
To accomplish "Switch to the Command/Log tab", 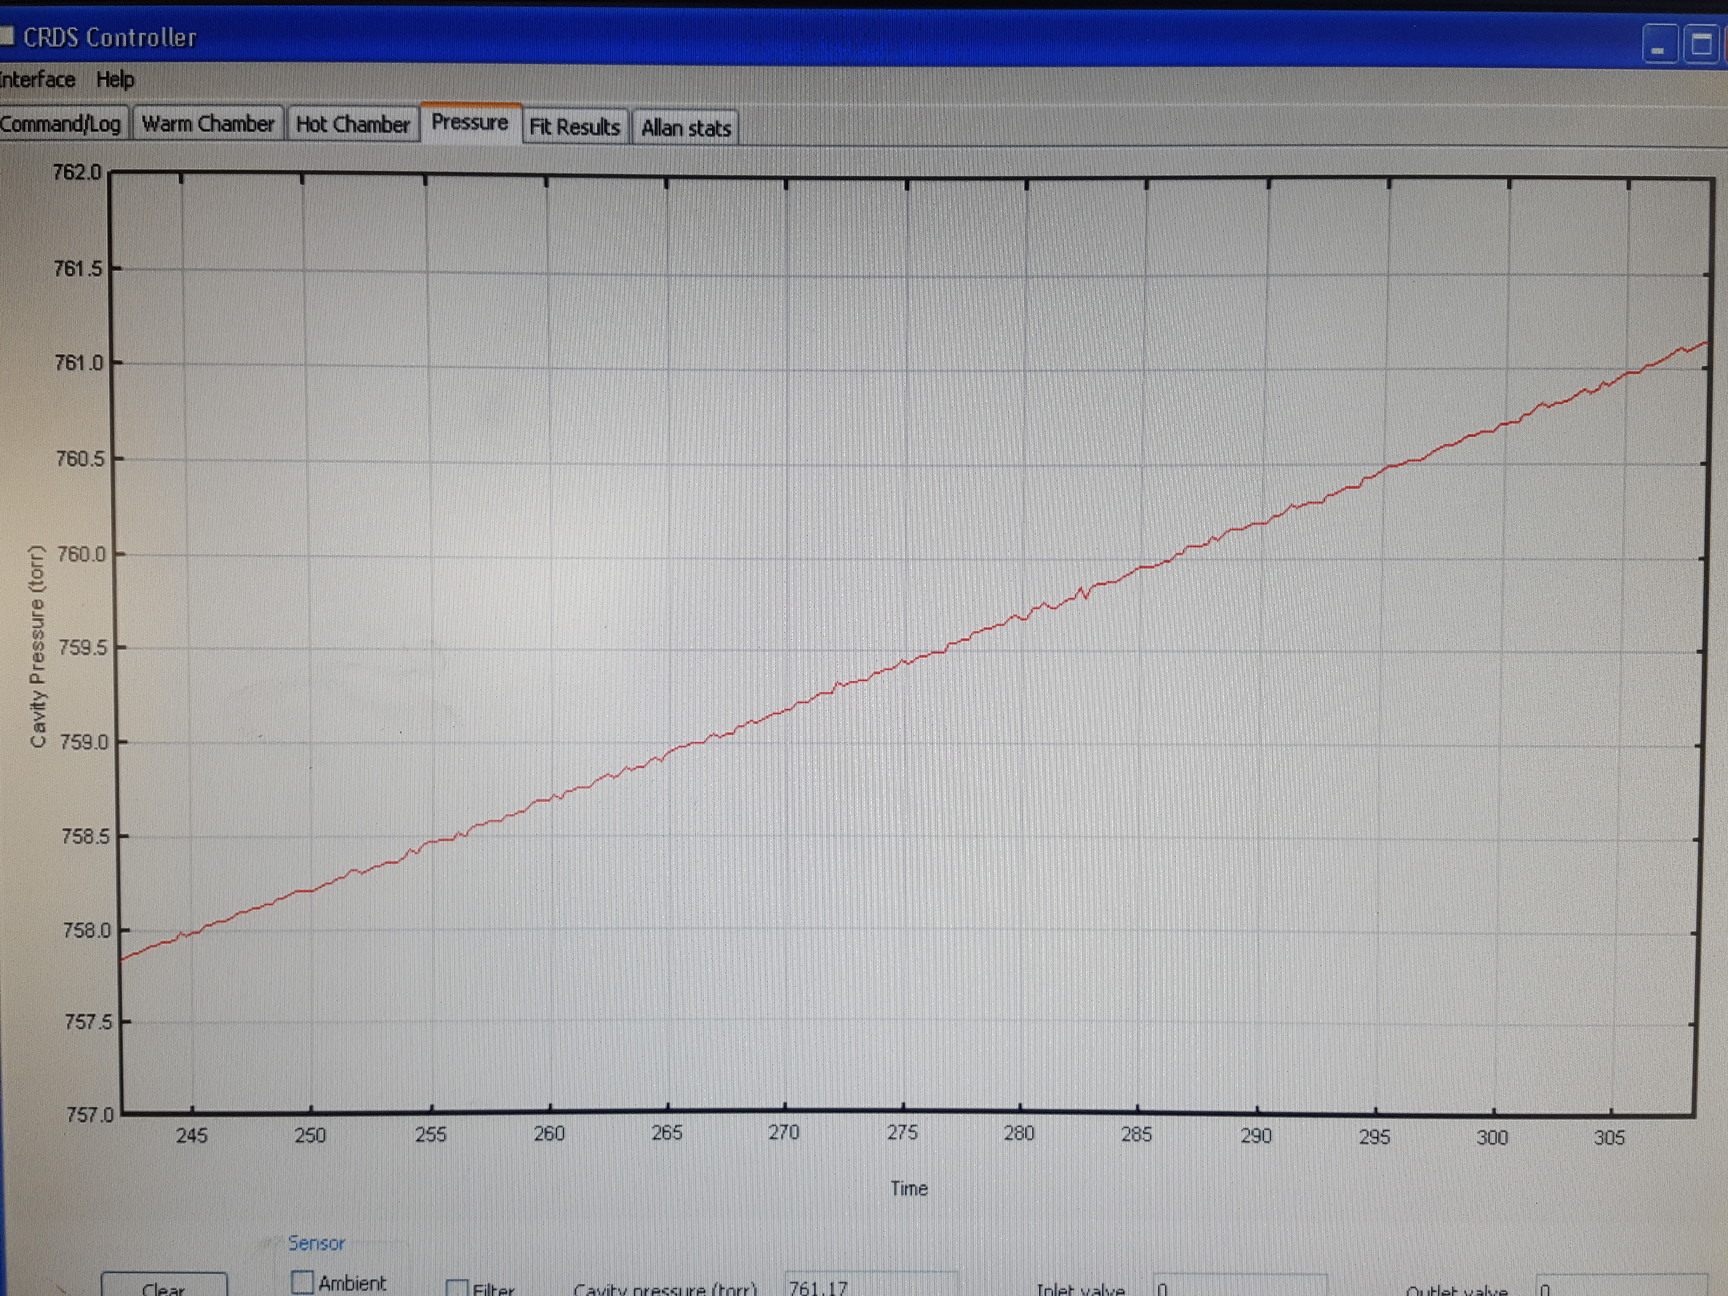I will (62, 124).
